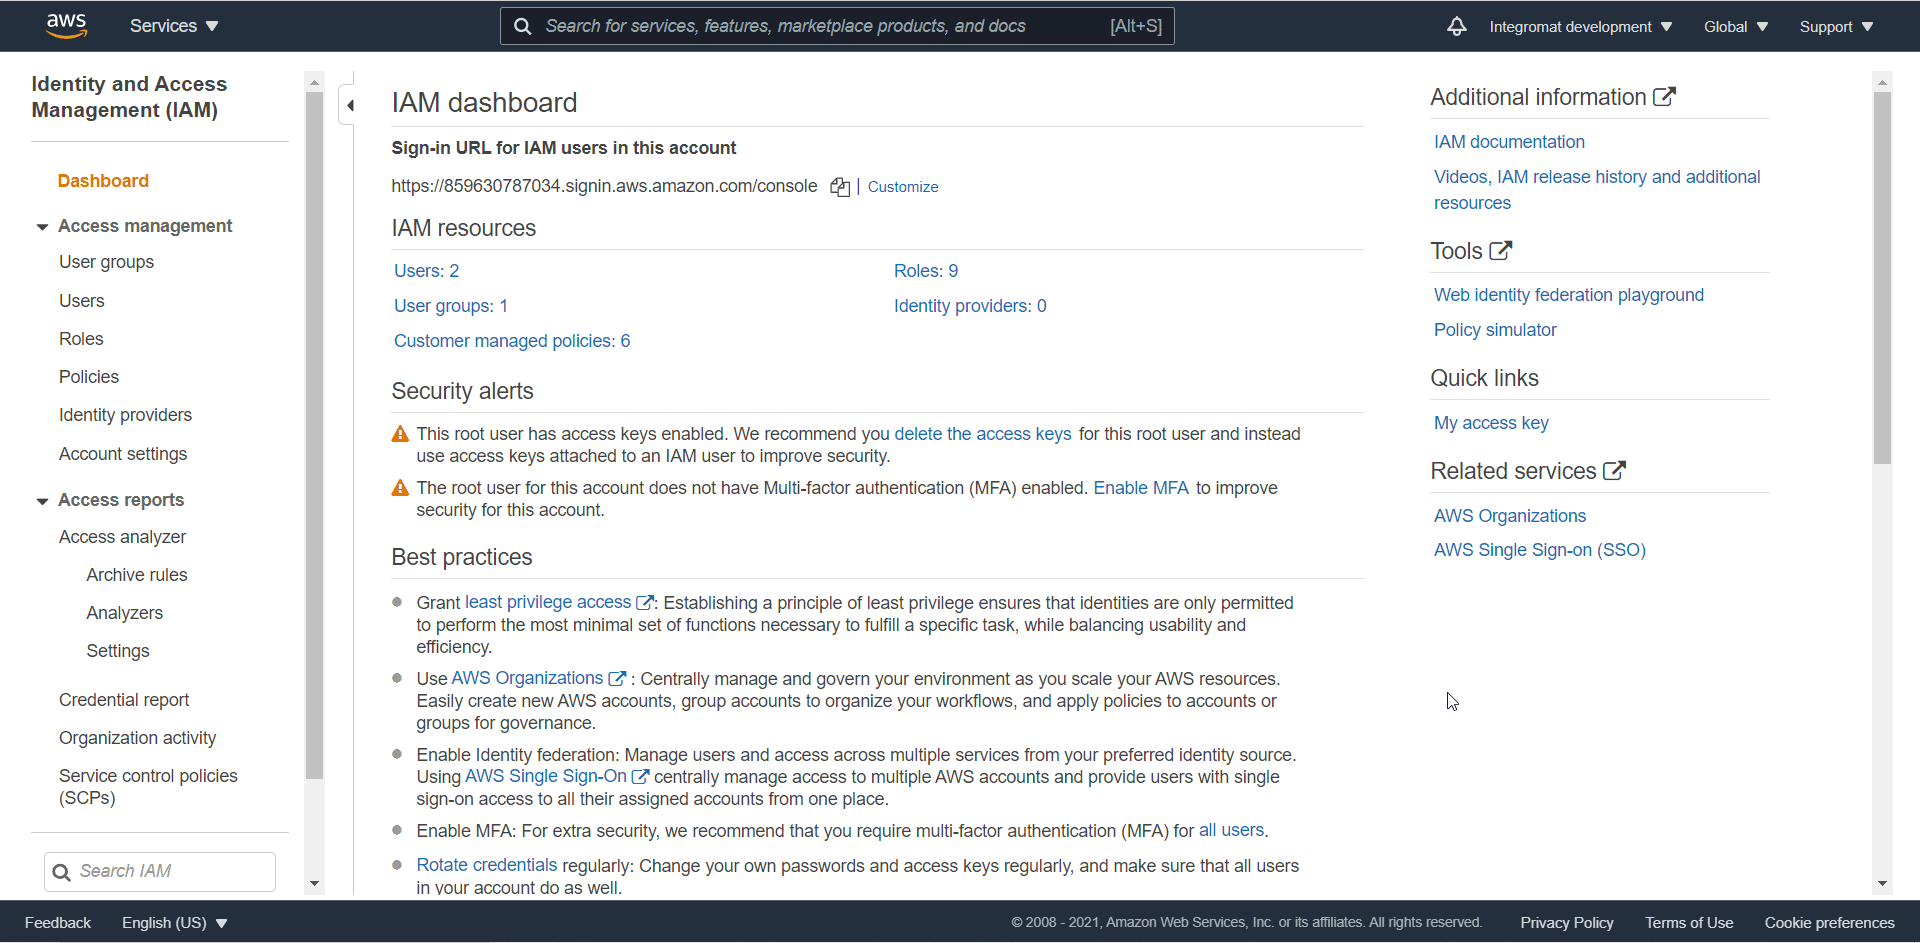The image size is (1920, 943).
Task: Collapse the IAM sidebar with the arrow
Action: coord(350,104)
